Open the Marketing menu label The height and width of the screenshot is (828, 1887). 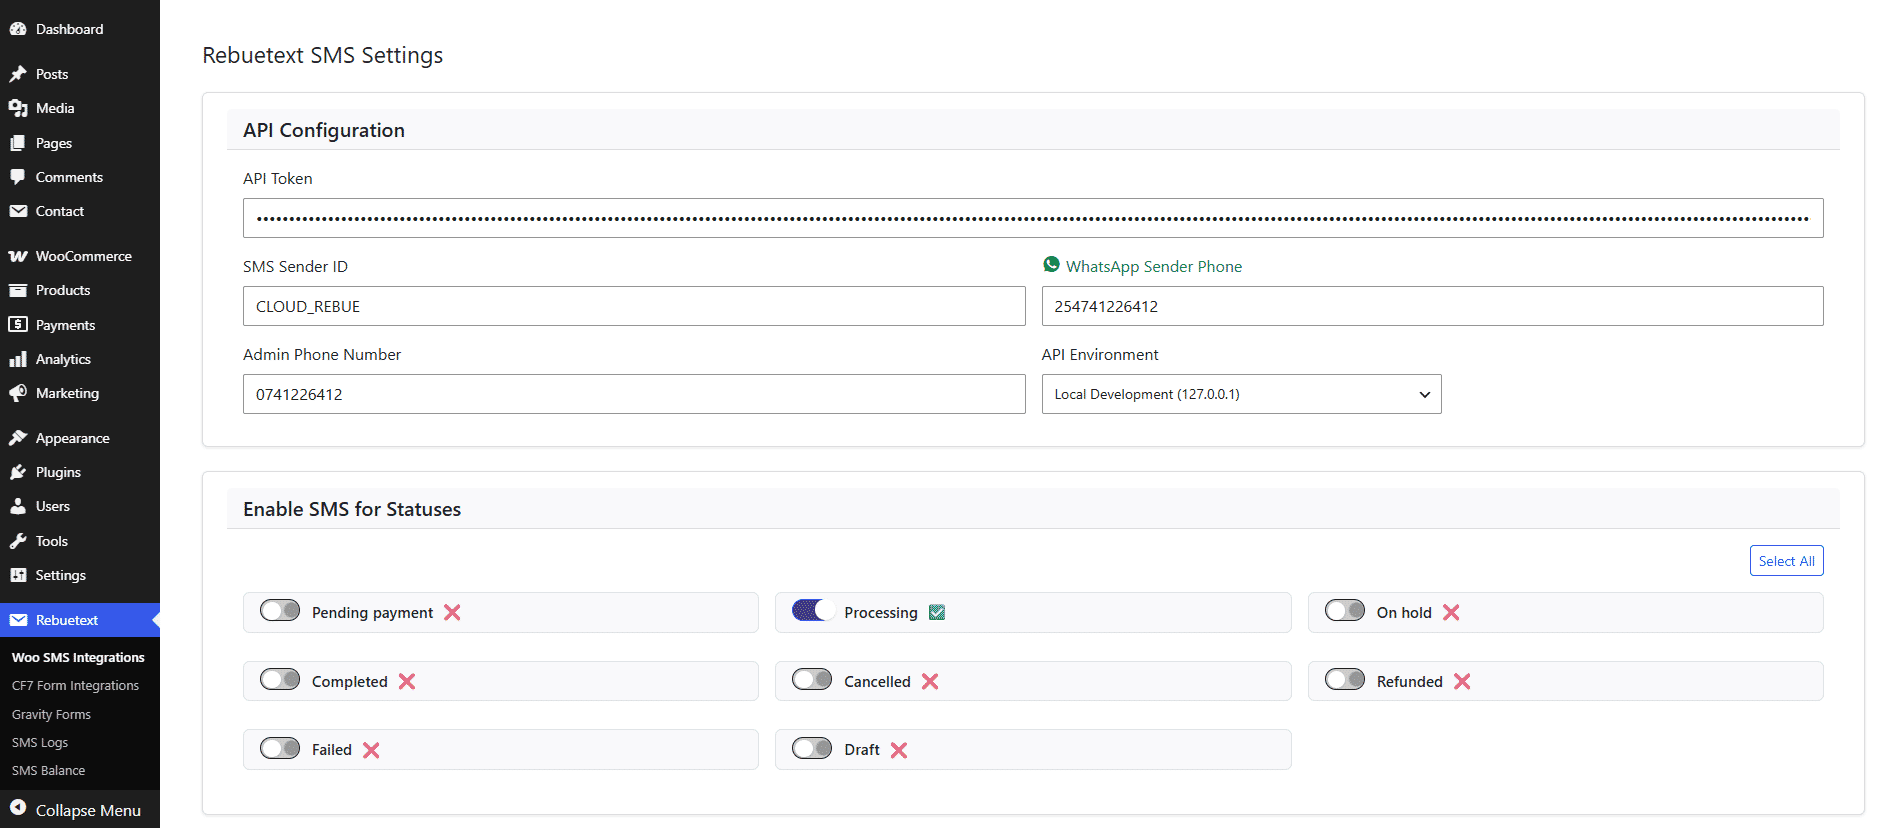[x=67, y=393]
